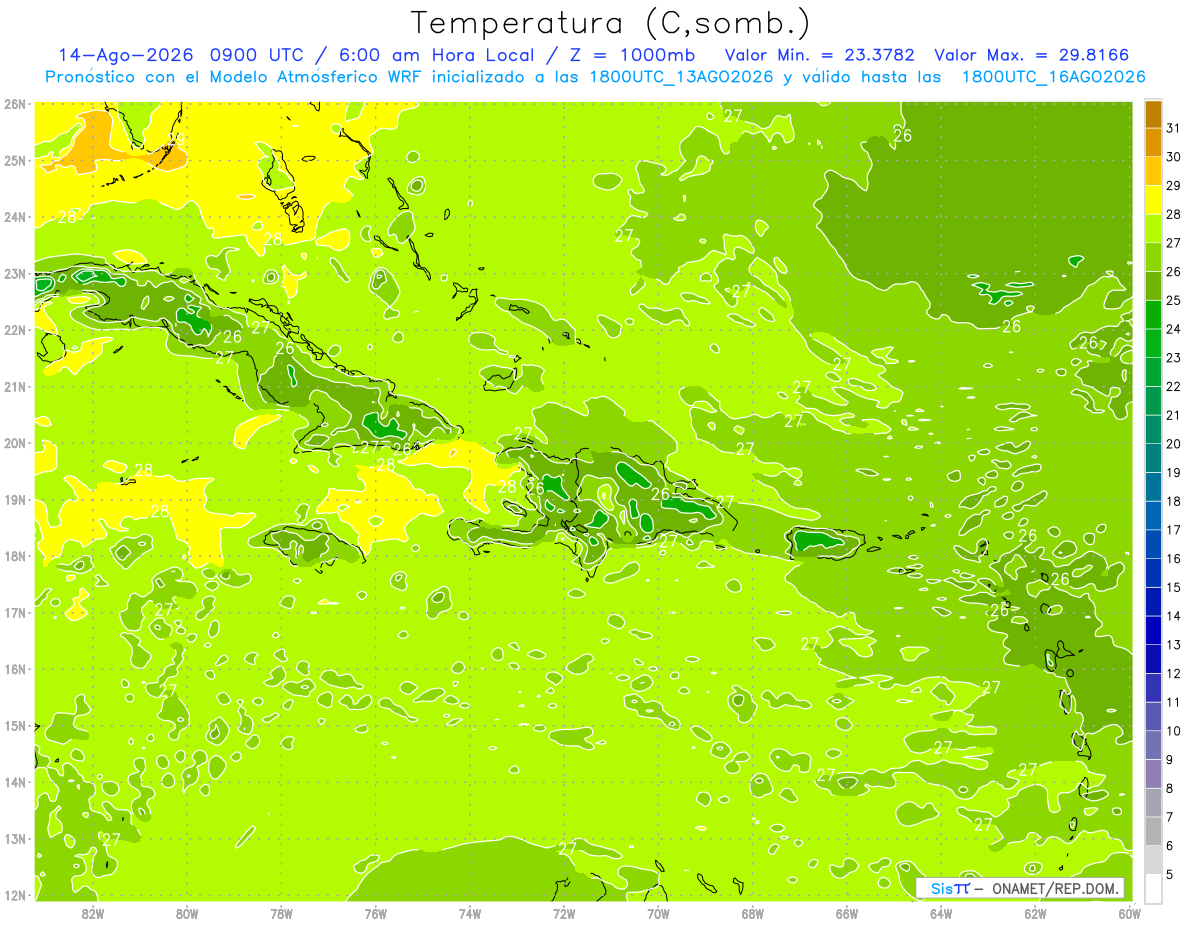This screenshot has height=927, width=1200.
Task: Click the "1800UTC_16AGO2026" valid-until time text
Action: point(1053,77)
